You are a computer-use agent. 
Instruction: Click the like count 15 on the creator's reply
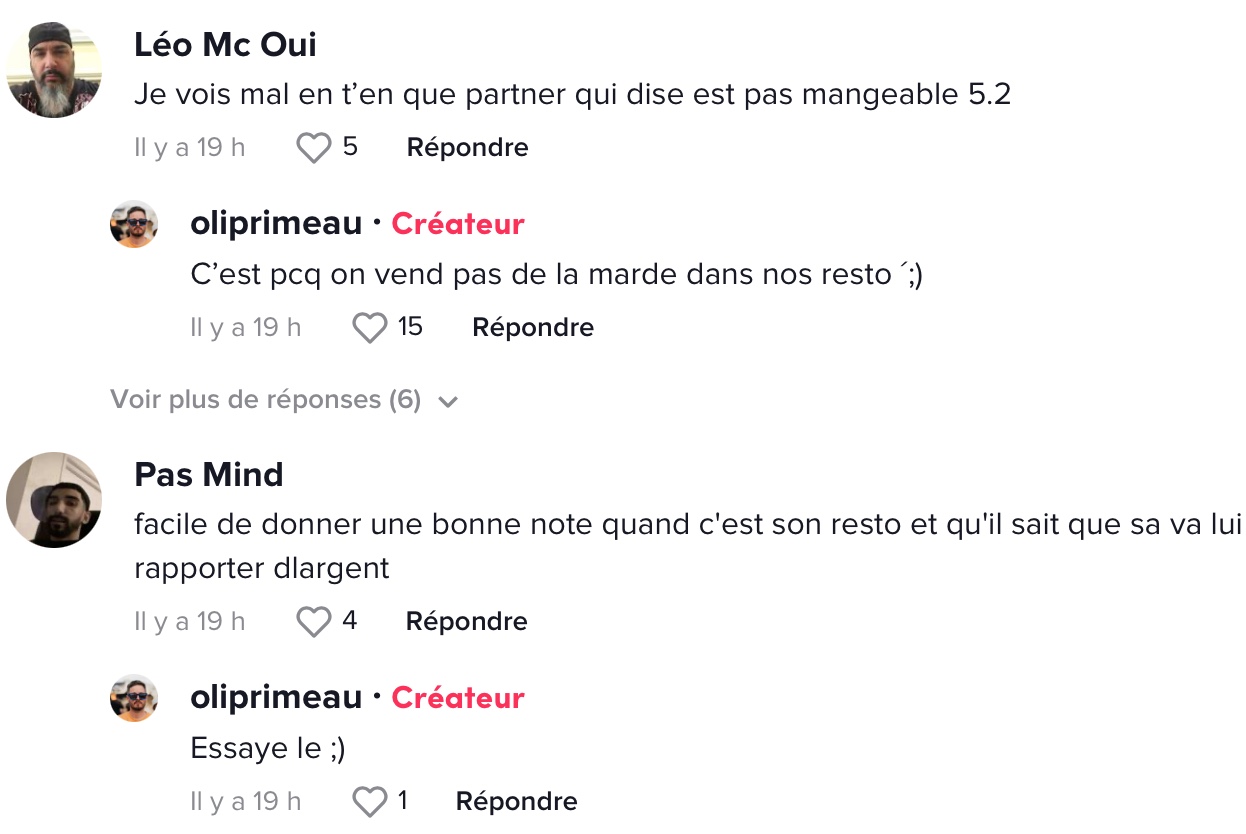tap(410, 327)
